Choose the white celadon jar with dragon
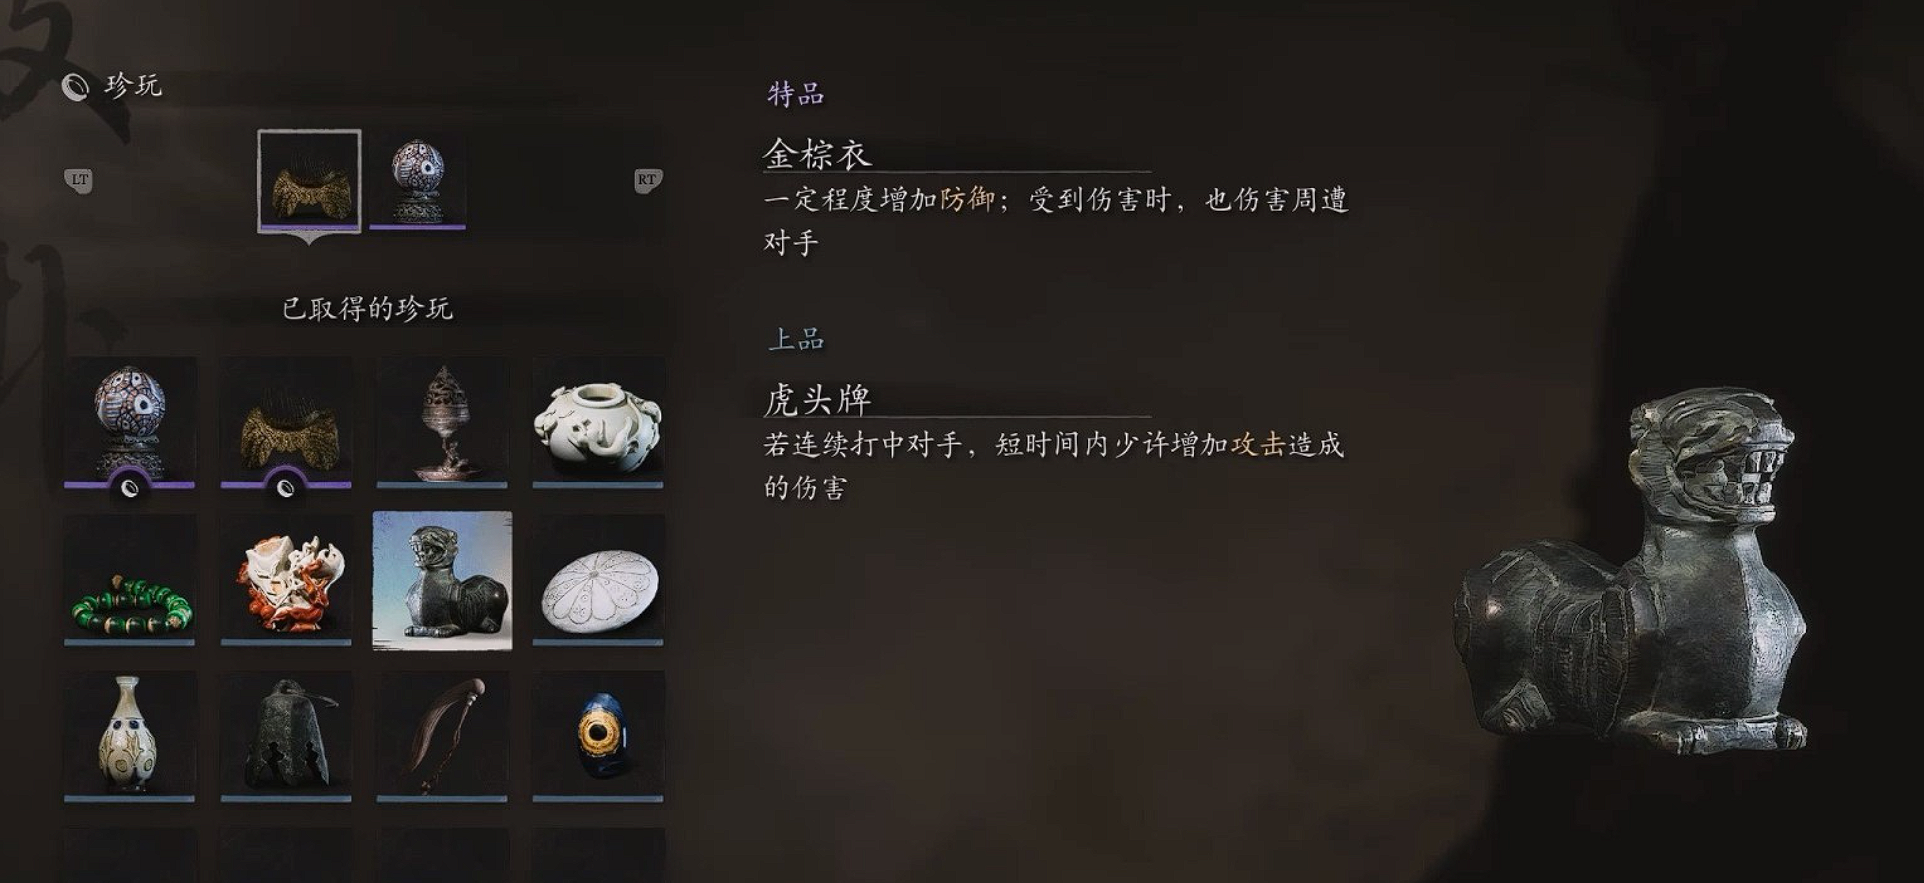Screen dimensions: 1924x883 click(x=598, y=423)
